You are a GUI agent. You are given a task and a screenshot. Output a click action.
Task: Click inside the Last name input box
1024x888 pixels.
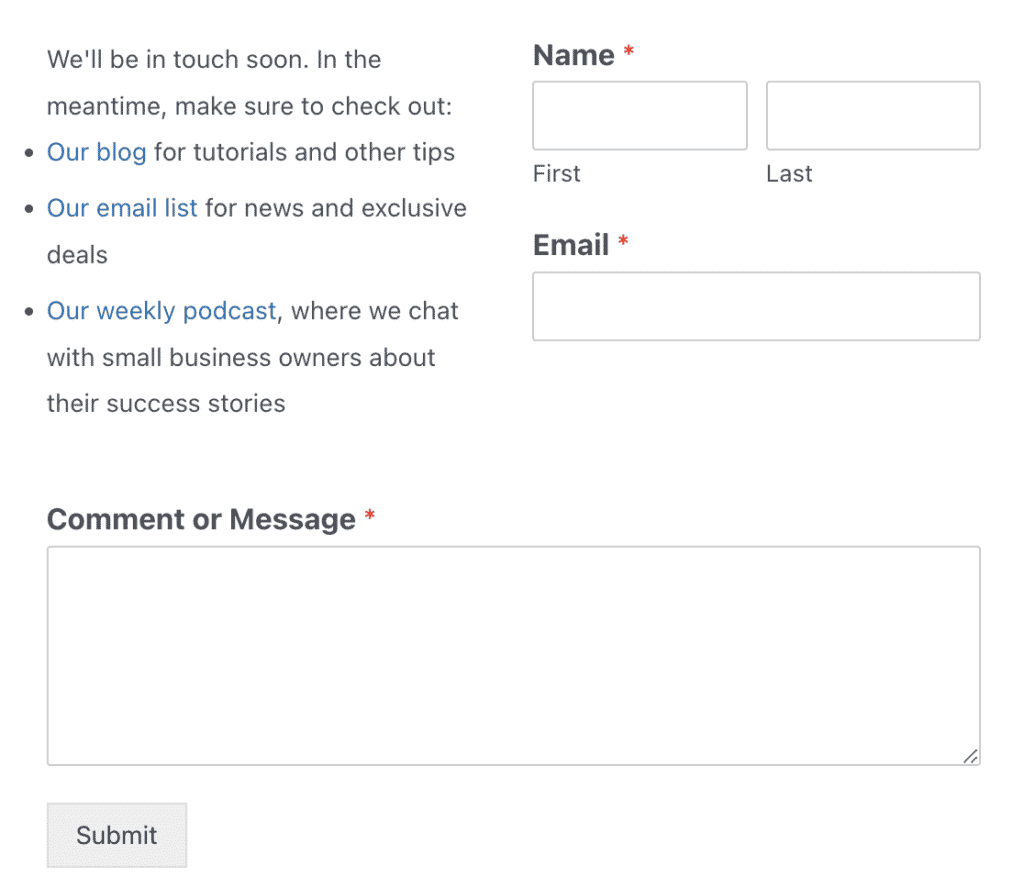(871, 115)
